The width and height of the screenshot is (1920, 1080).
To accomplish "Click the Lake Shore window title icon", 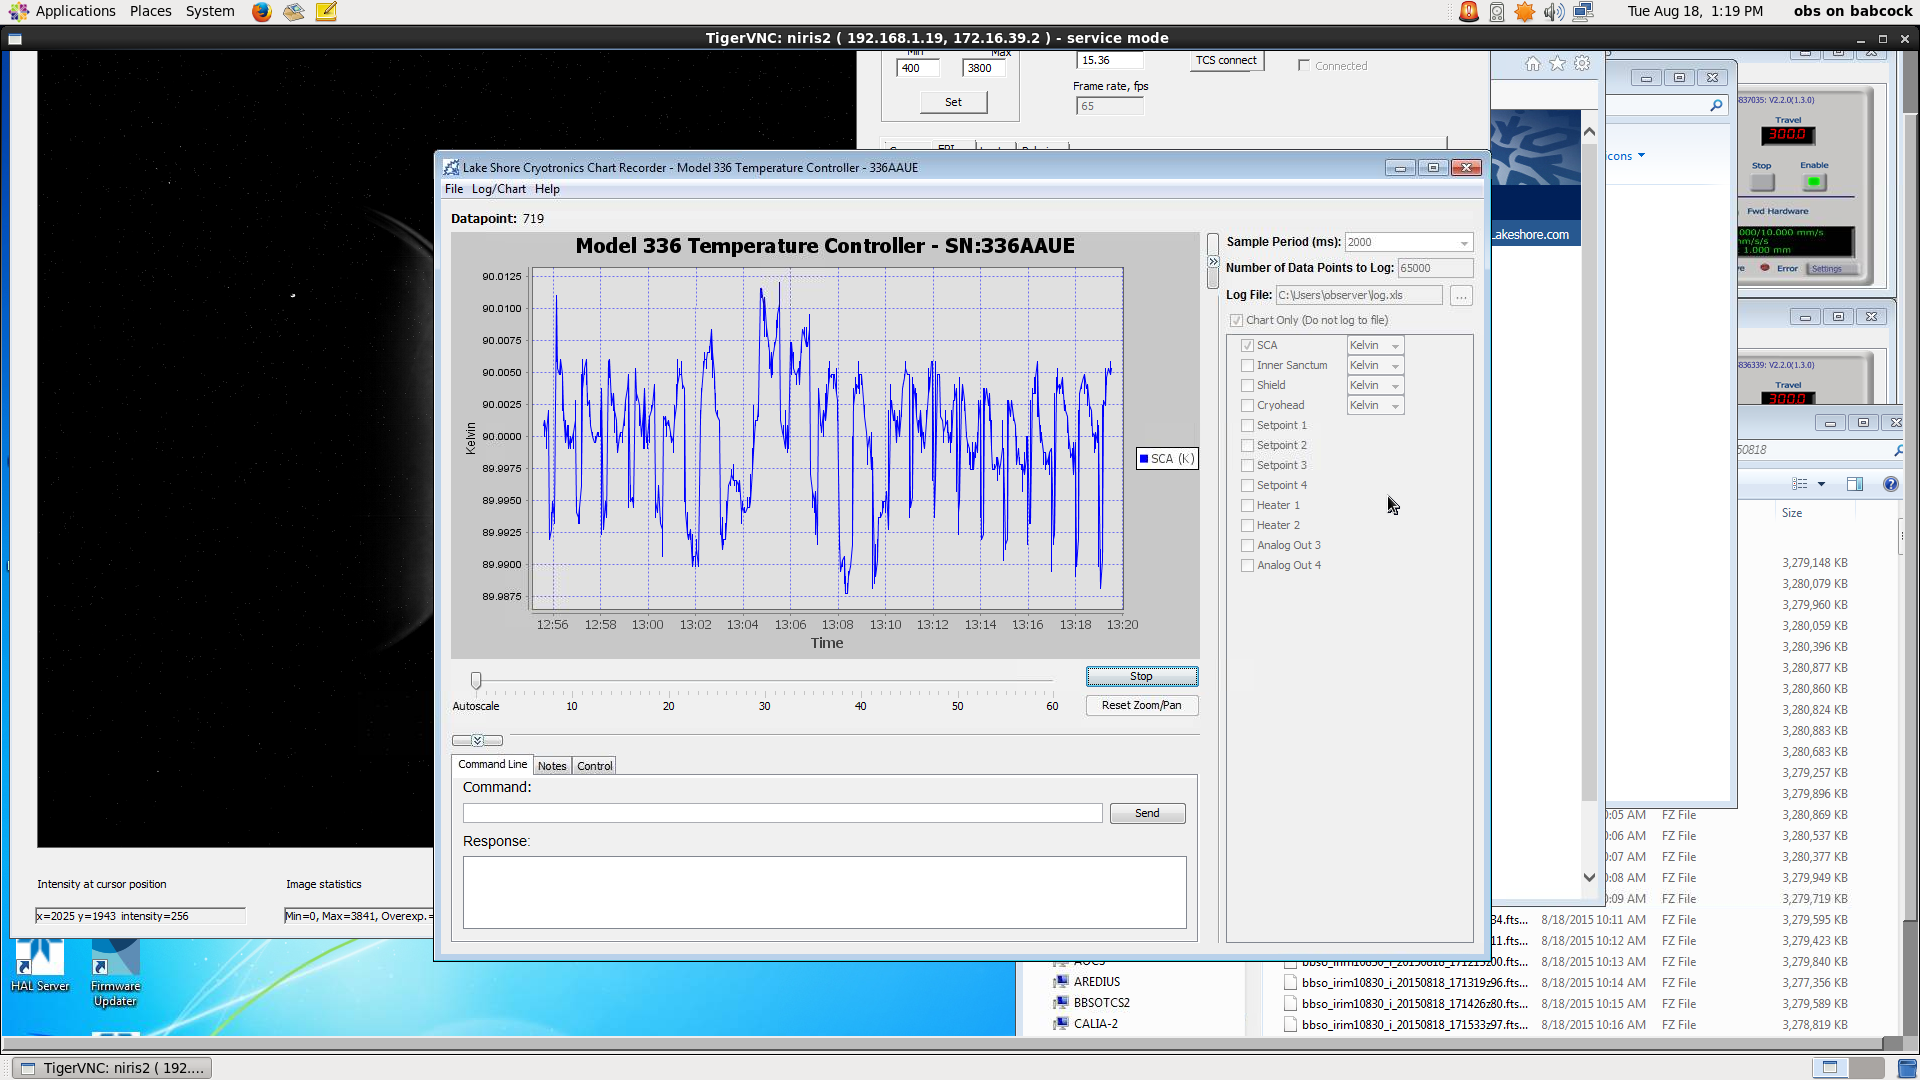I will 451,168.
